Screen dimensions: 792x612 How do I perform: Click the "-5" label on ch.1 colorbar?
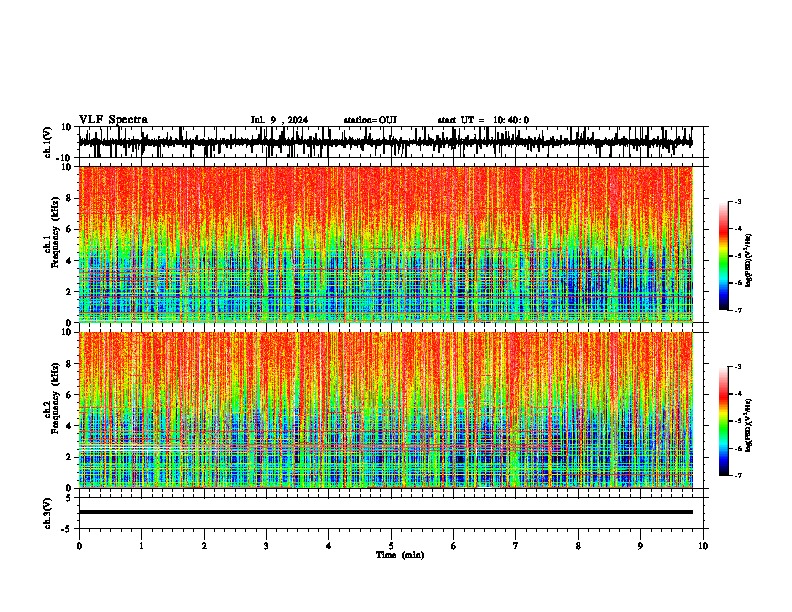click(x=737, y=256)
